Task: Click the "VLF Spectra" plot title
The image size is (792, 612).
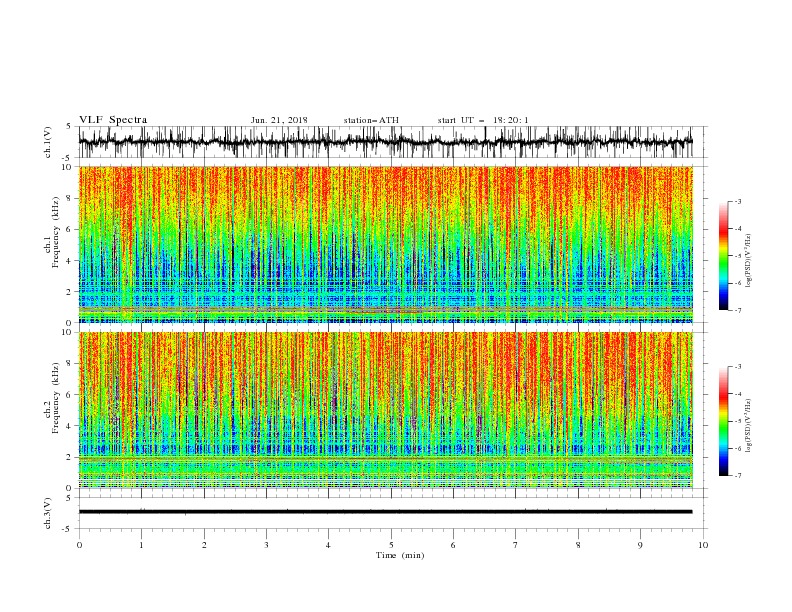Action: (113, 120)
